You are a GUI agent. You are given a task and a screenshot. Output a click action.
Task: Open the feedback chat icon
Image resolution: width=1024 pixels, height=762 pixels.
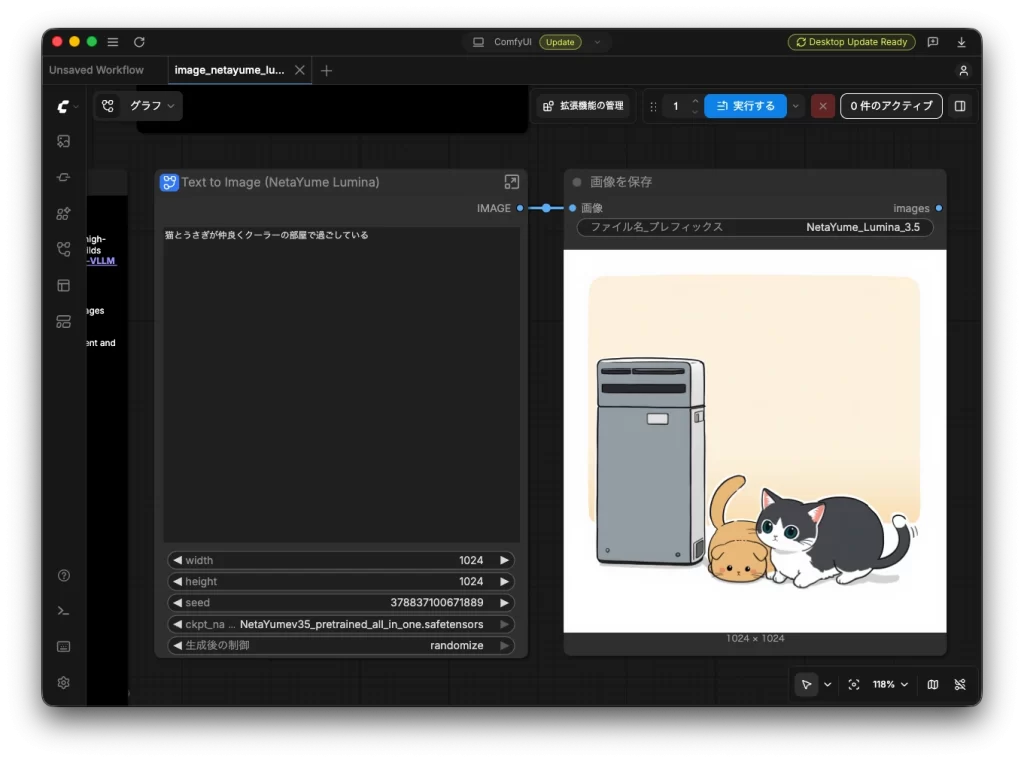(933, 42)
